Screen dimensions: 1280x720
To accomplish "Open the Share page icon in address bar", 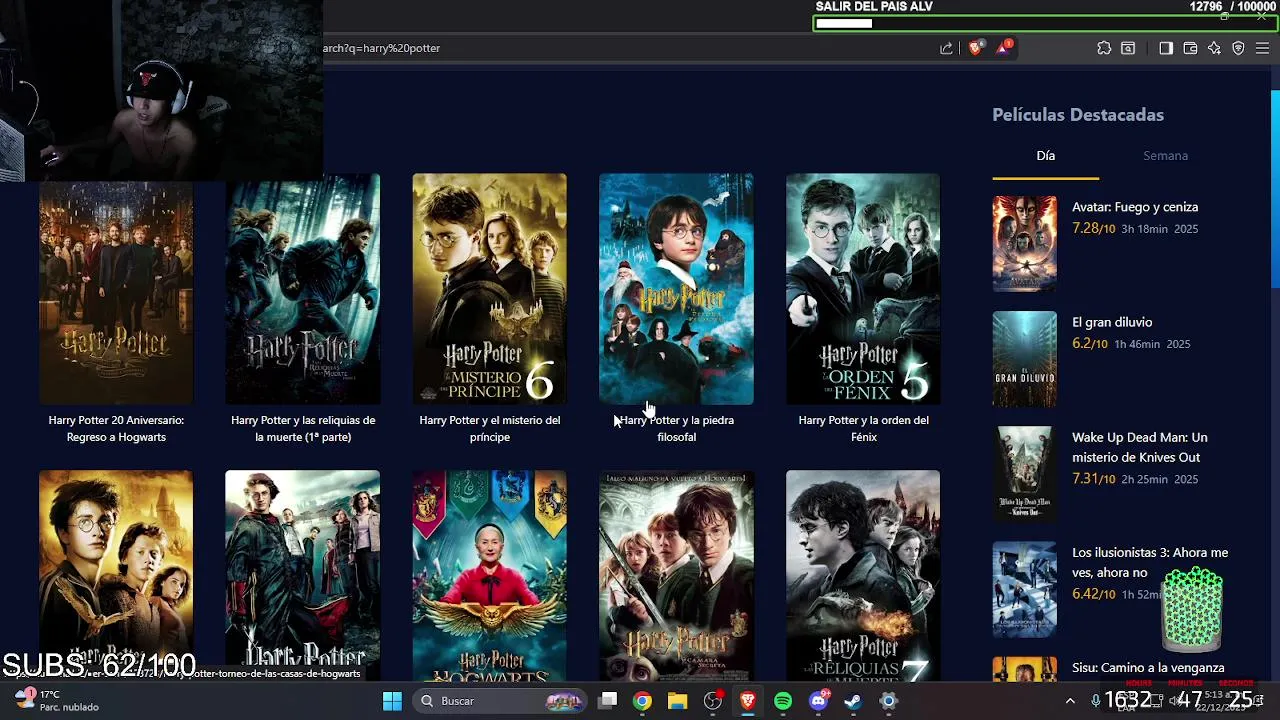I will click(946, 48).
